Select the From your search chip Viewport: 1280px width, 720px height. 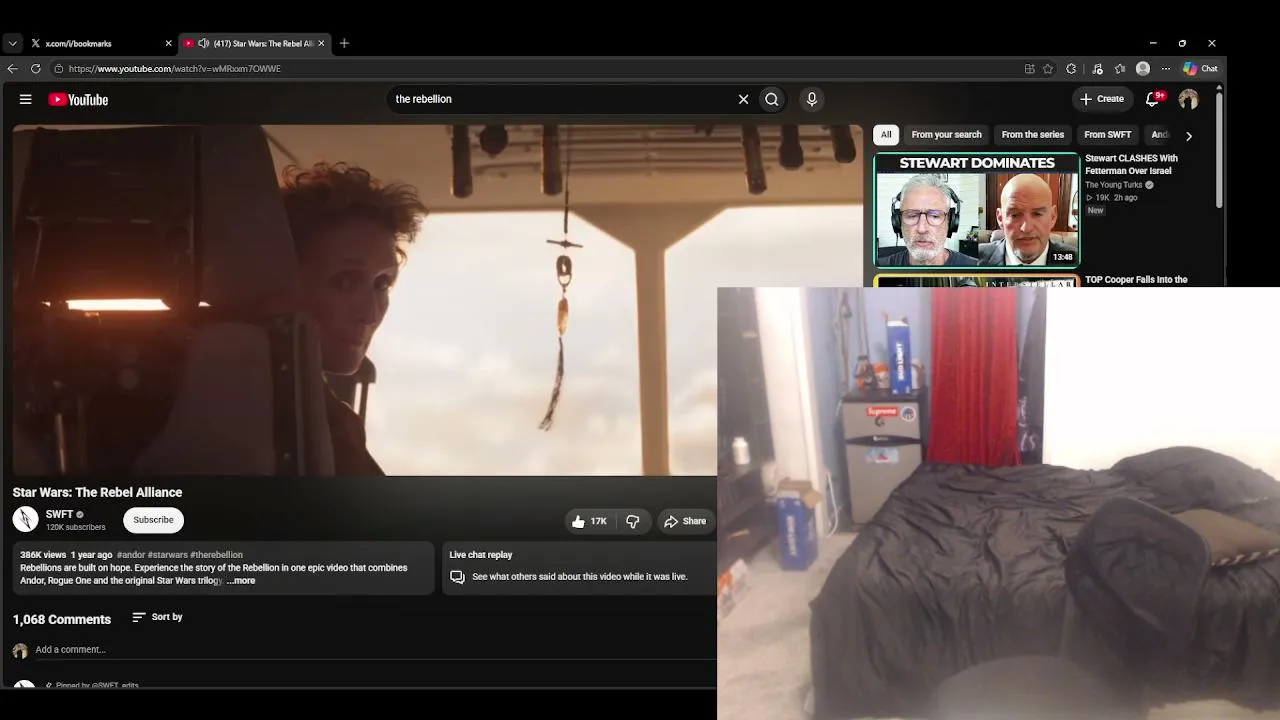(x=946, y=135)
